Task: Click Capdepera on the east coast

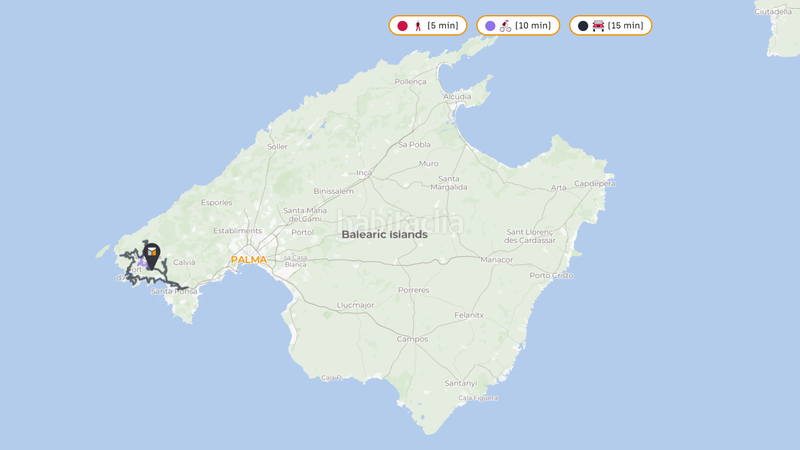Action: (595, 183)
